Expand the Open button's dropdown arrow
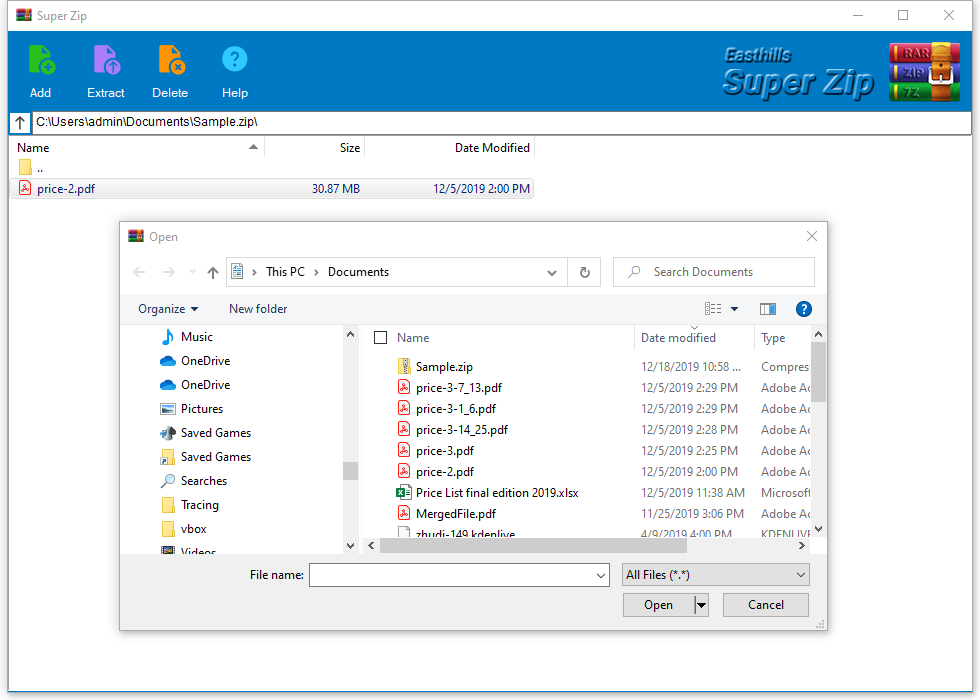The image size is (980, 700). pyautogui.click(x=700, y=604)
